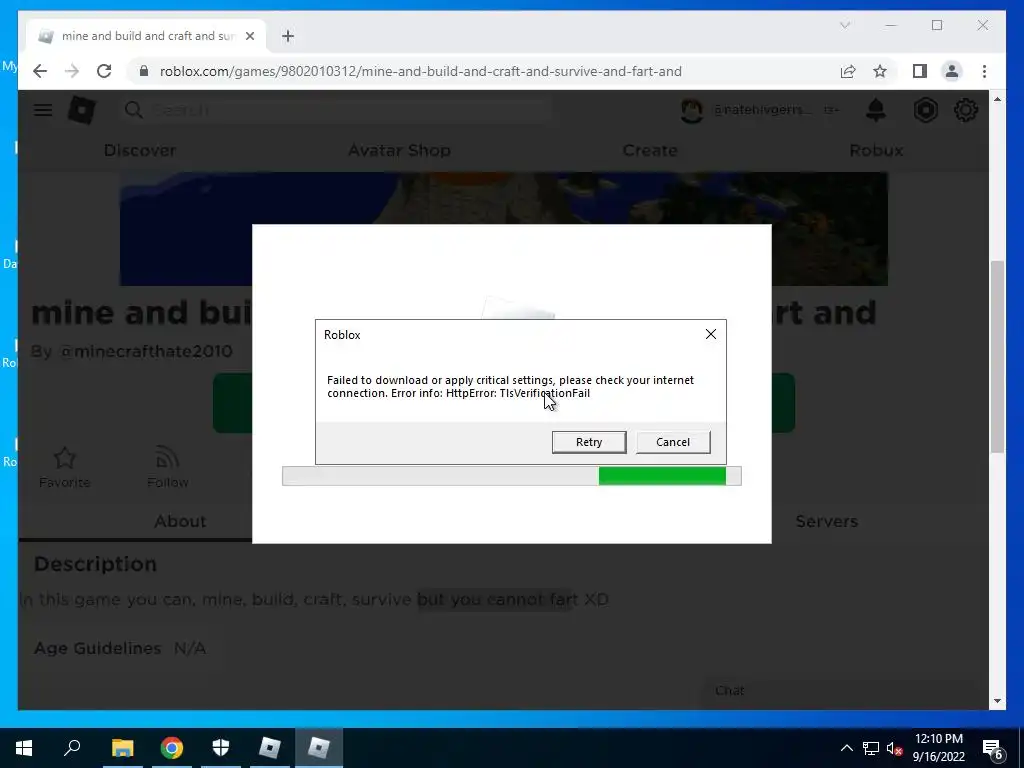1024x768 pixels.
Task: Share this page icon in the address bar
Action: (x=848, y=71)
